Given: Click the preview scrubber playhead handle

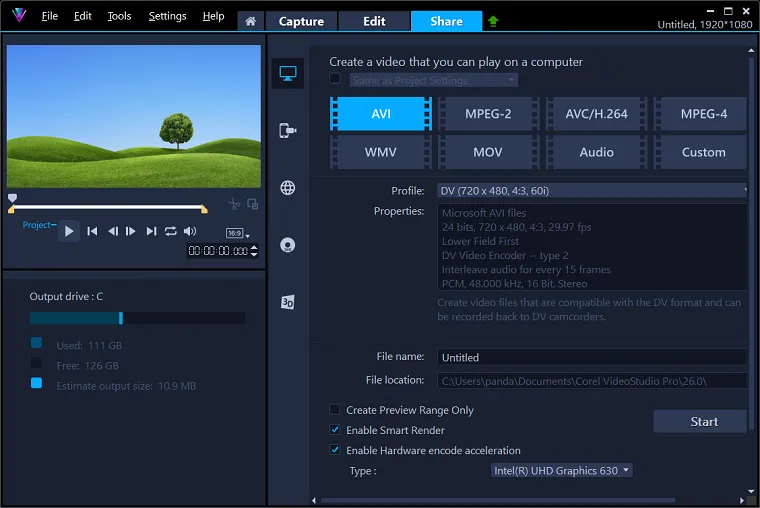Looking at the screenshot, I should pos(13,198).
